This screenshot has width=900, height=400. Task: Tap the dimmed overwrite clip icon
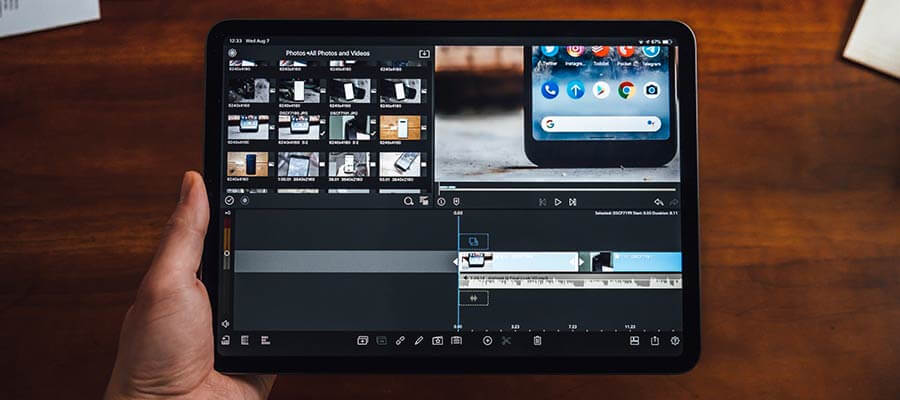click(x=381, y=340)
